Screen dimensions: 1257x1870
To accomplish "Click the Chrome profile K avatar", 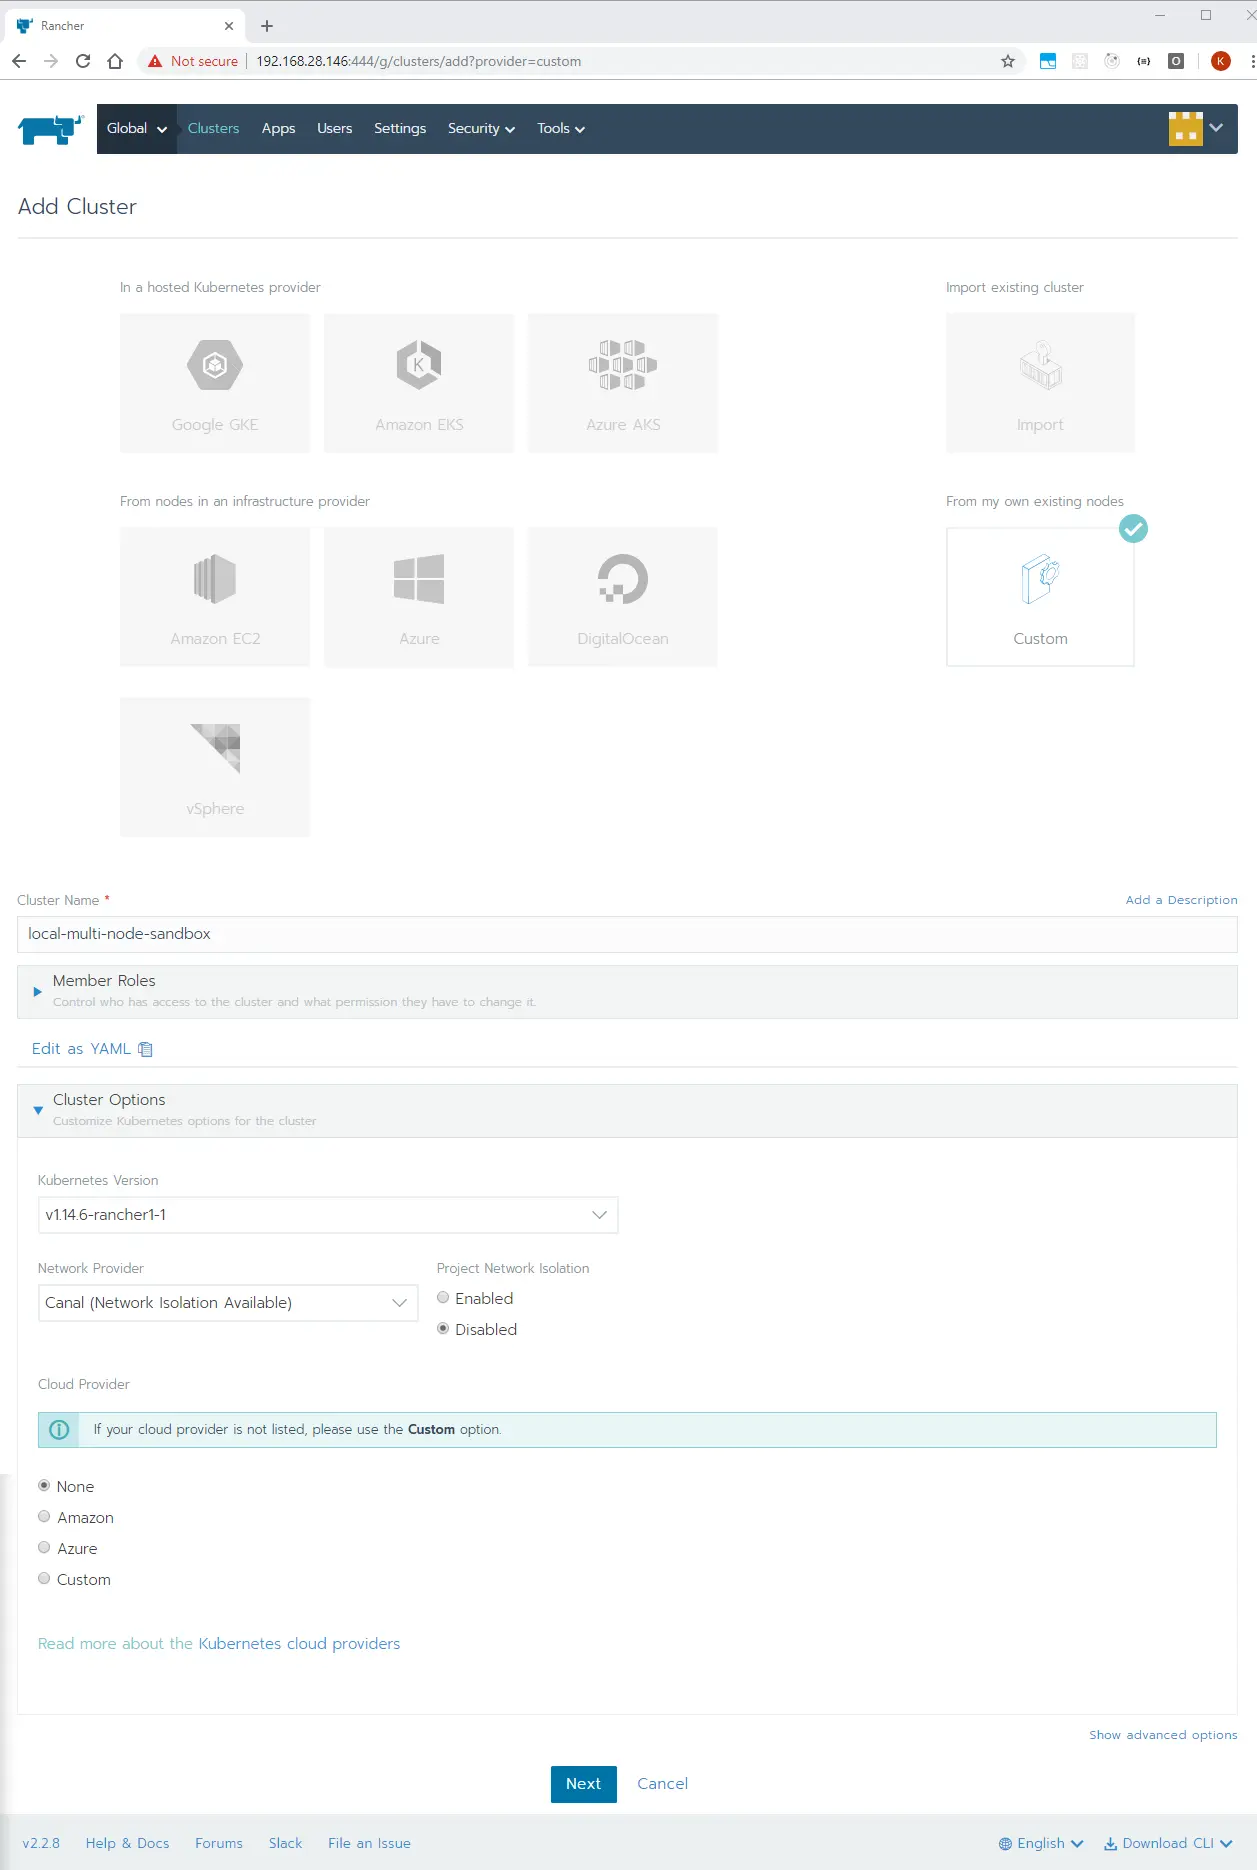I will pyautogui.click(x=1221, y=61).
